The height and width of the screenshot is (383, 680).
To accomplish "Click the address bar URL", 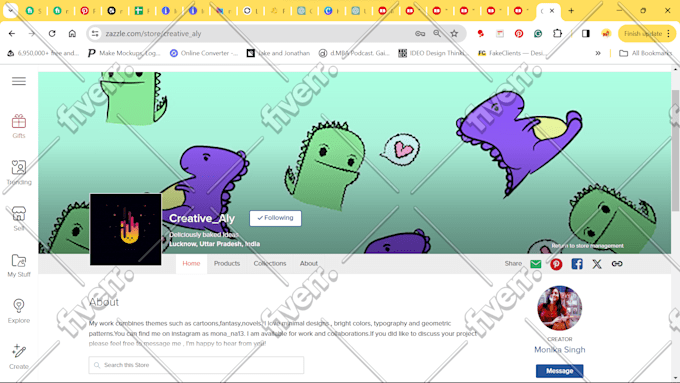I will (153, 33).
